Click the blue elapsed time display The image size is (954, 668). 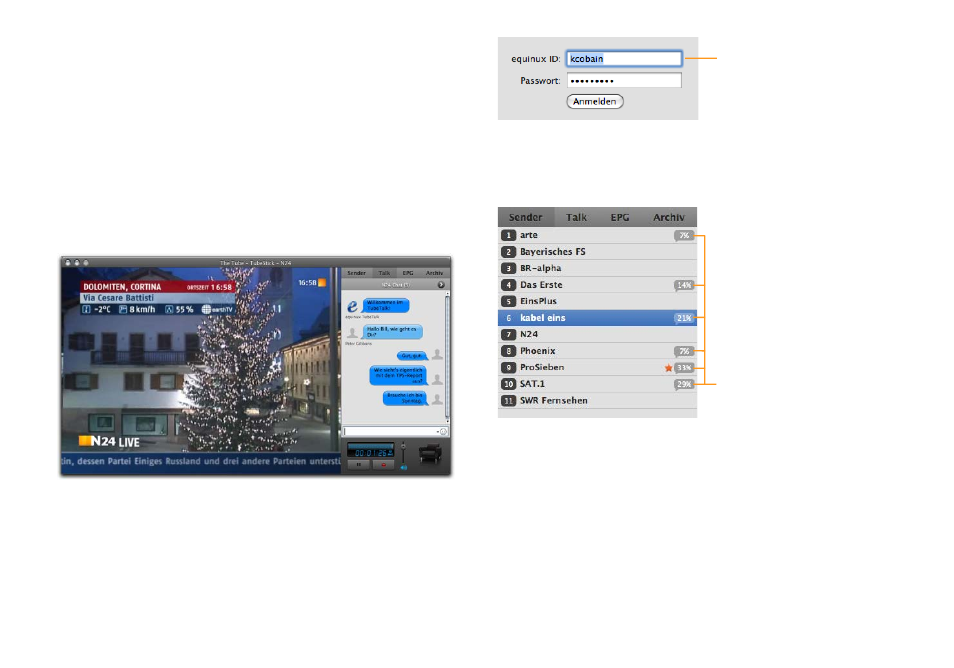371,450
